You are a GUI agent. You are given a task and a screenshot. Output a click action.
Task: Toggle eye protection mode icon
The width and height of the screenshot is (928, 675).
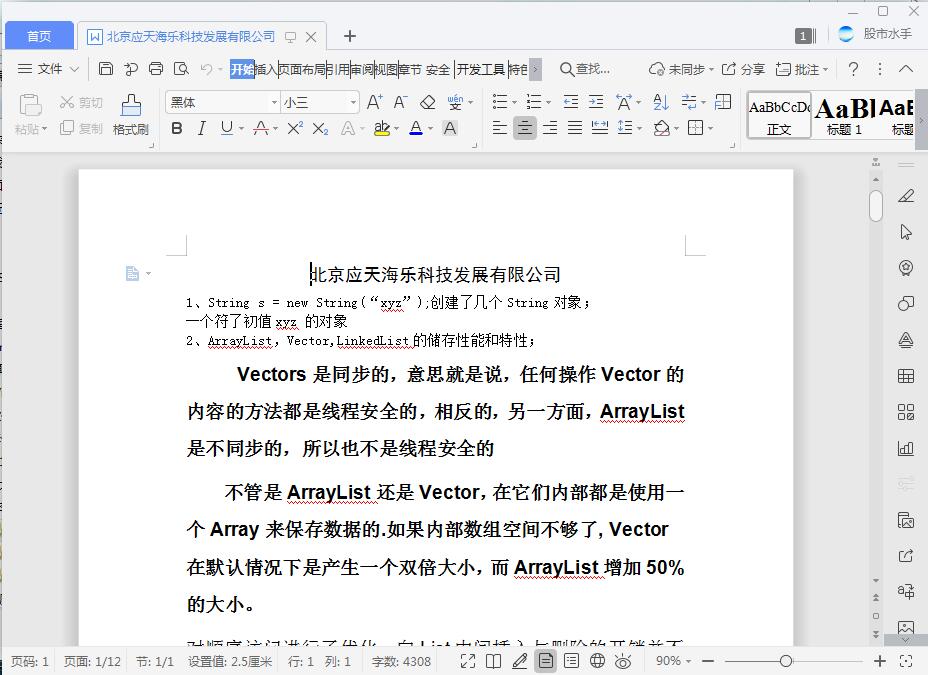623,661
